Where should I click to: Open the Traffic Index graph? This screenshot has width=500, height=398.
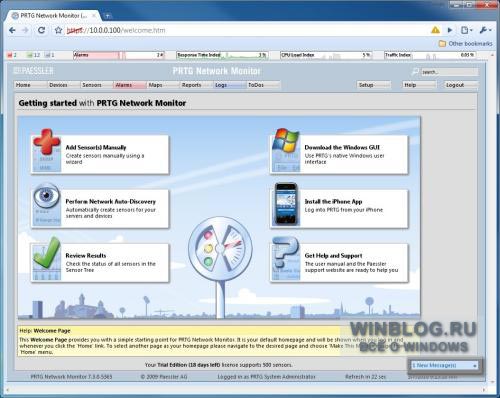pyautogui.click(x=430, y=55)
